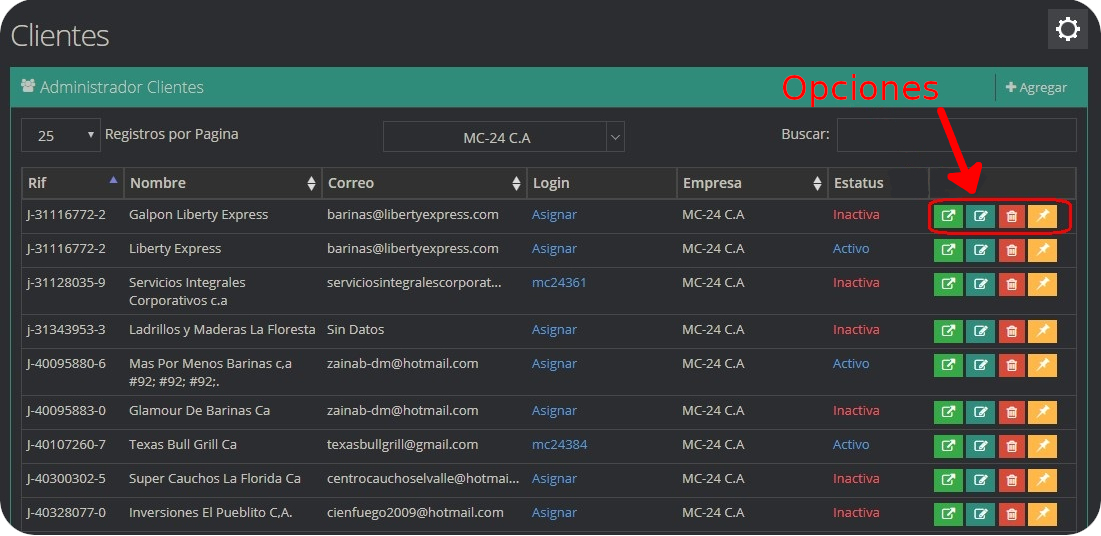Toggle Inactiva status of Glamour De Barinas
Viewport: 1101px width, 536px height.
pos(856,411)
